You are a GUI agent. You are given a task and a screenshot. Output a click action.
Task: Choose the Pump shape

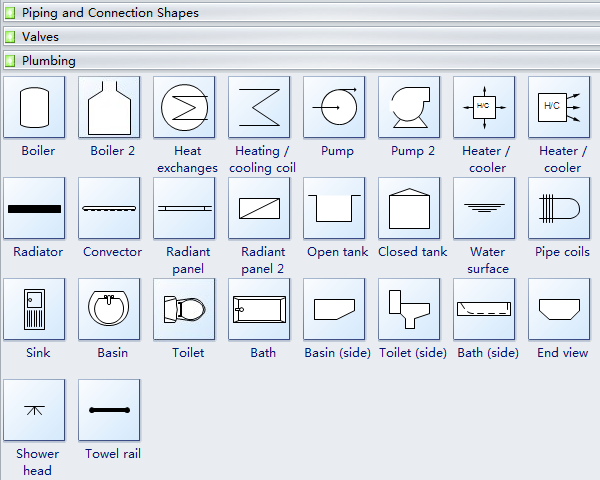334,107
